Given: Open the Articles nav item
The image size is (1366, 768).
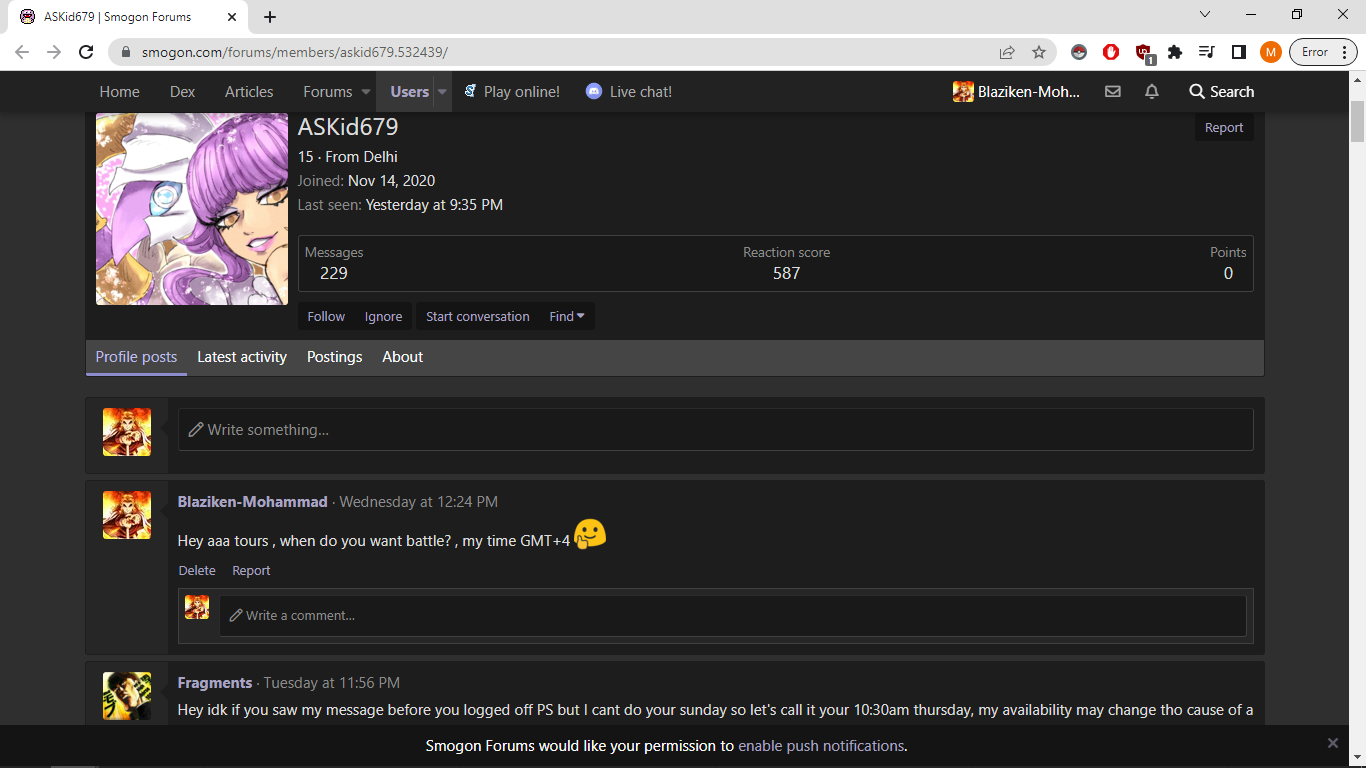Looking at the screenshot, I should pyautogui.click(x=249, y=92).
